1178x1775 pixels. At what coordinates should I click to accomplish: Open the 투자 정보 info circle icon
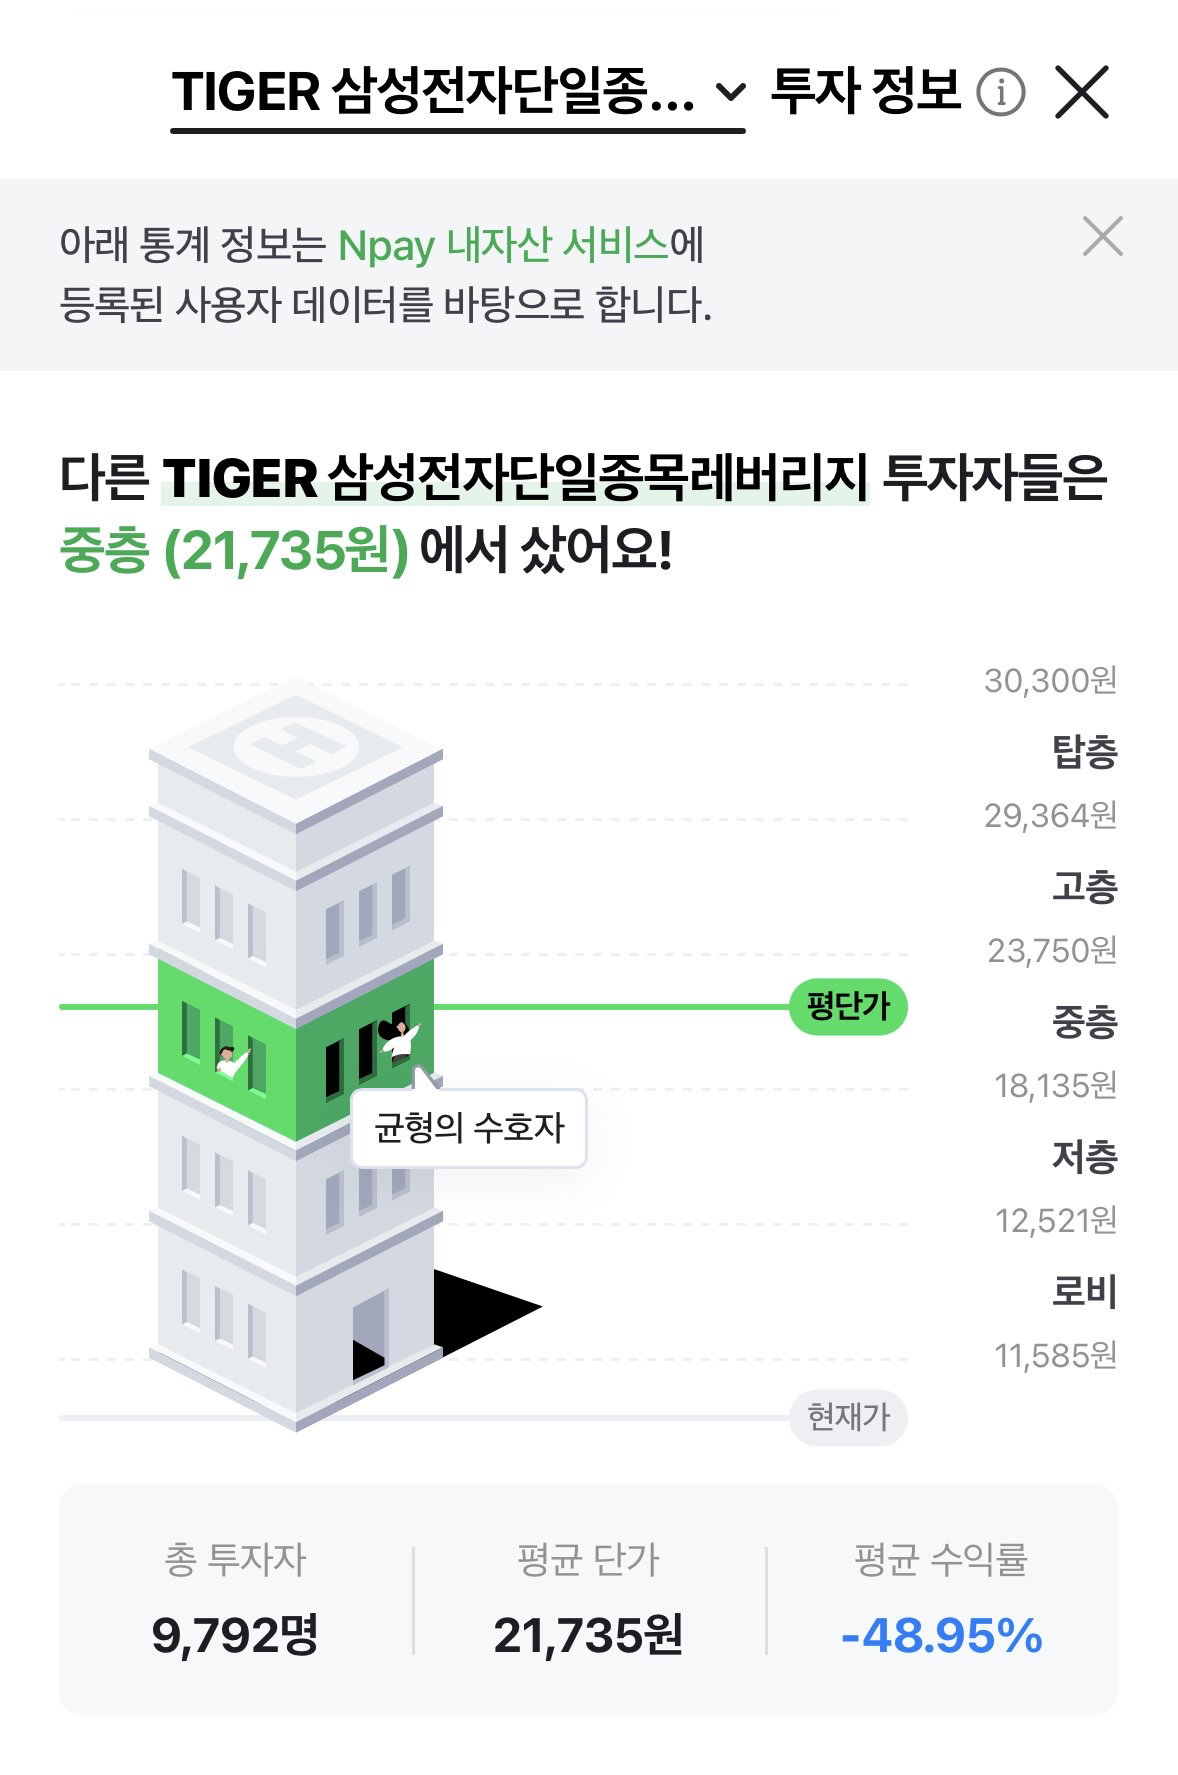point(1000,93)
